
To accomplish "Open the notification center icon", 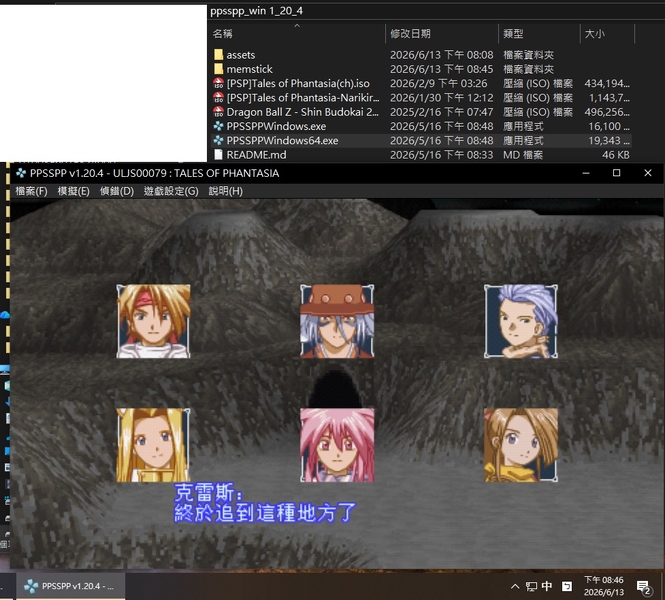I will point(644,587).
